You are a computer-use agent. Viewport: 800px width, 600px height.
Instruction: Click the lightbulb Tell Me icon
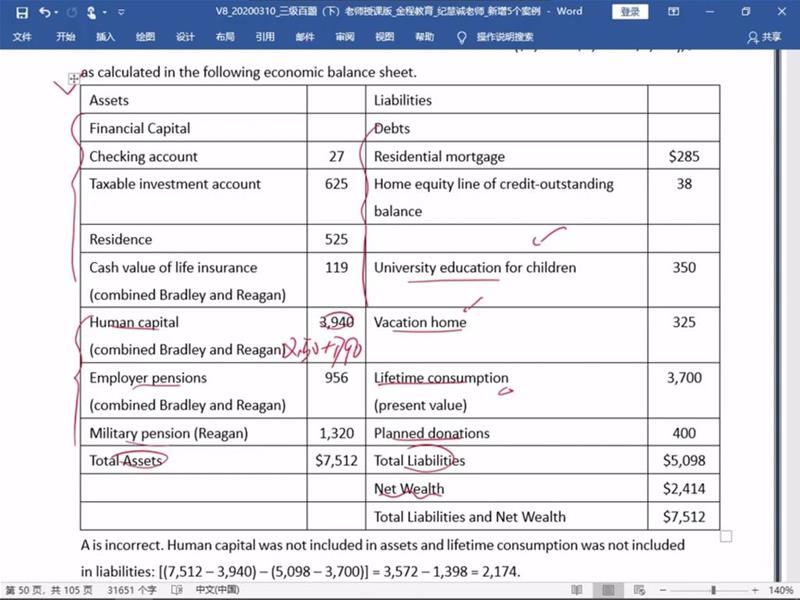[461, 37]
